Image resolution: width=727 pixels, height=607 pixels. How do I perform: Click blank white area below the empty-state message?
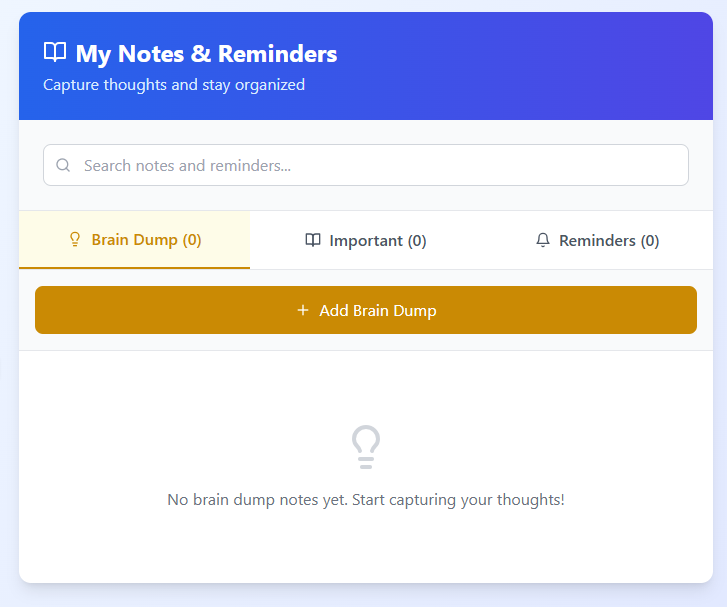pos(366,550)
